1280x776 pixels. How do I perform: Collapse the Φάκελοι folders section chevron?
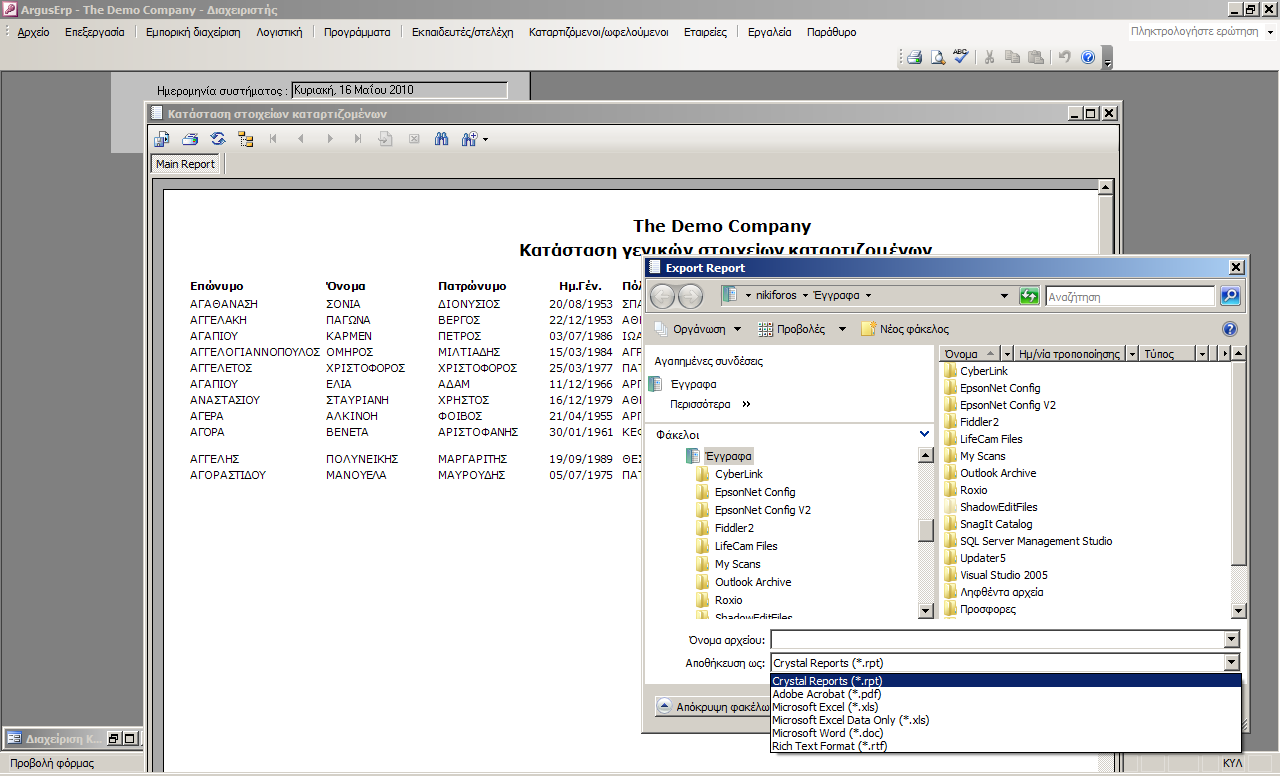pyautogui.click(x=924, y=434)
